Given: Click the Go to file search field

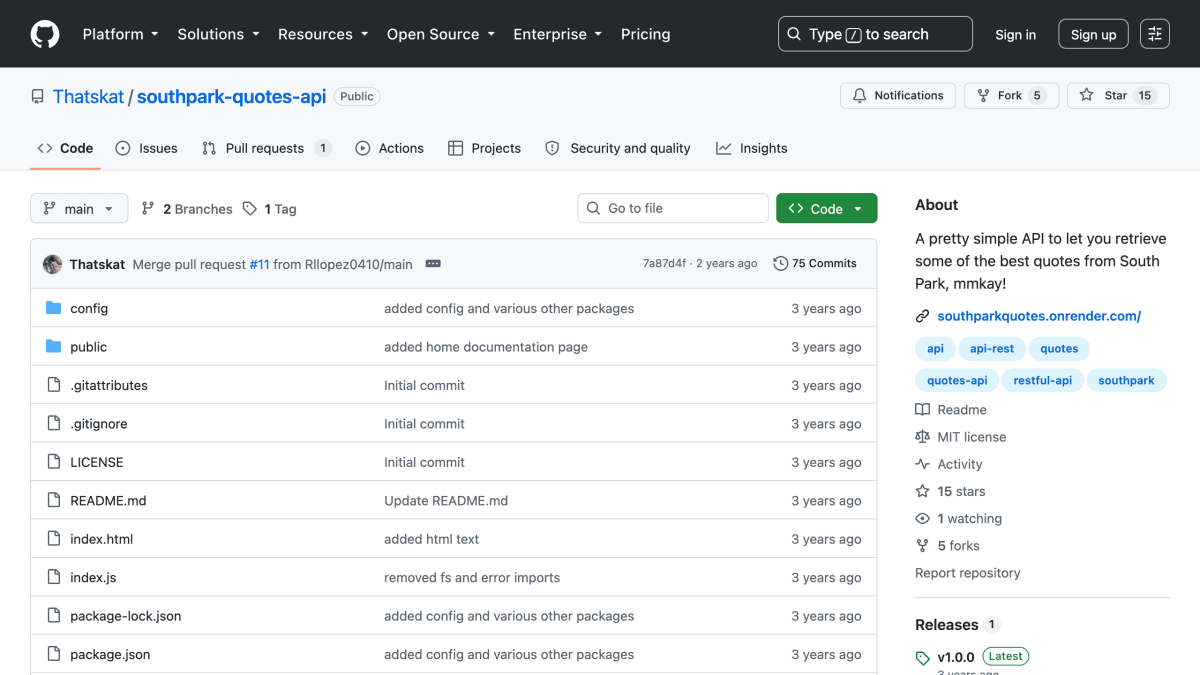Looking at the screenshot, I should 673,208.
